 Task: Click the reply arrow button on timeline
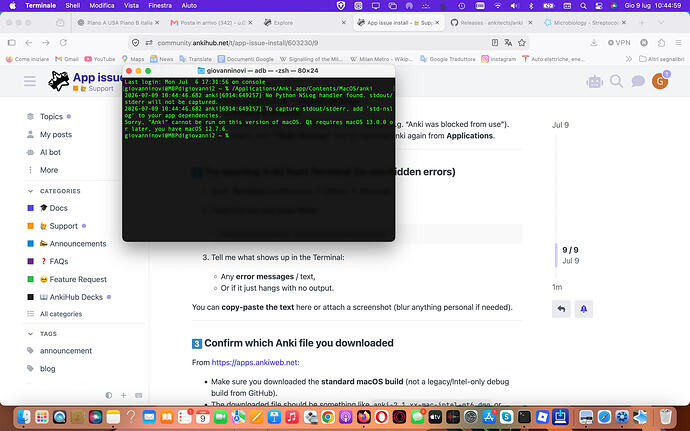click(561, 309)
